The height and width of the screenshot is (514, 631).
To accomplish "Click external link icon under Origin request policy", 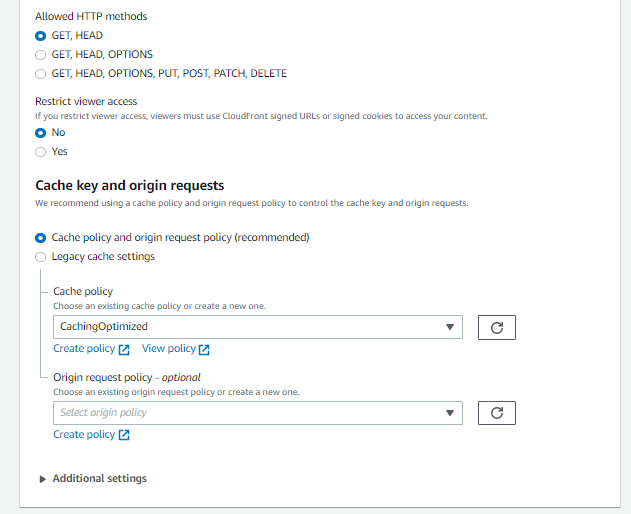I will [x=124, y=435].
